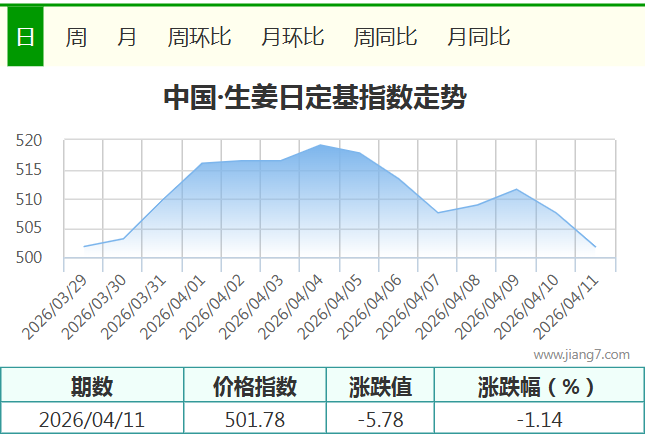Select the 月同比 tab
Viewport: 645px width, 440px height.
pos(479,37)
